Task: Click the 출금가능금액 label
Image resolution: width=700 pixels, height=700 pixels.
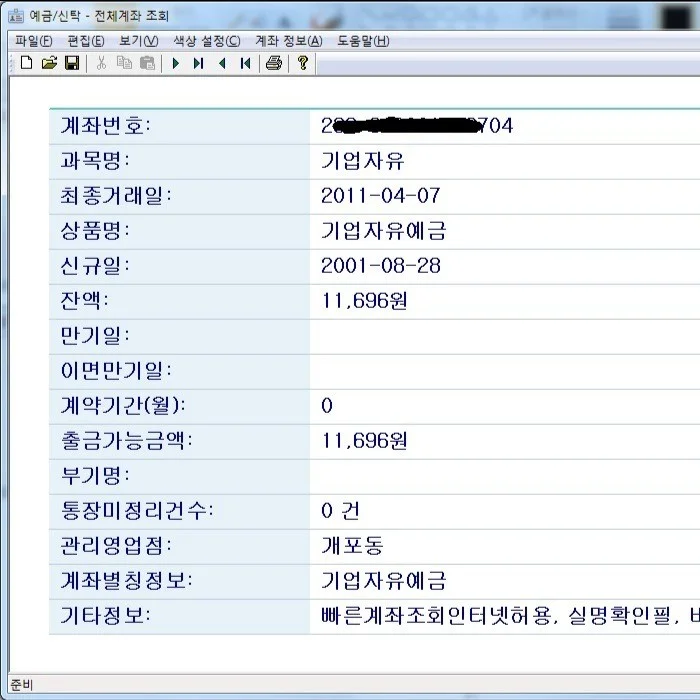Action: click(x=126, y=441)
